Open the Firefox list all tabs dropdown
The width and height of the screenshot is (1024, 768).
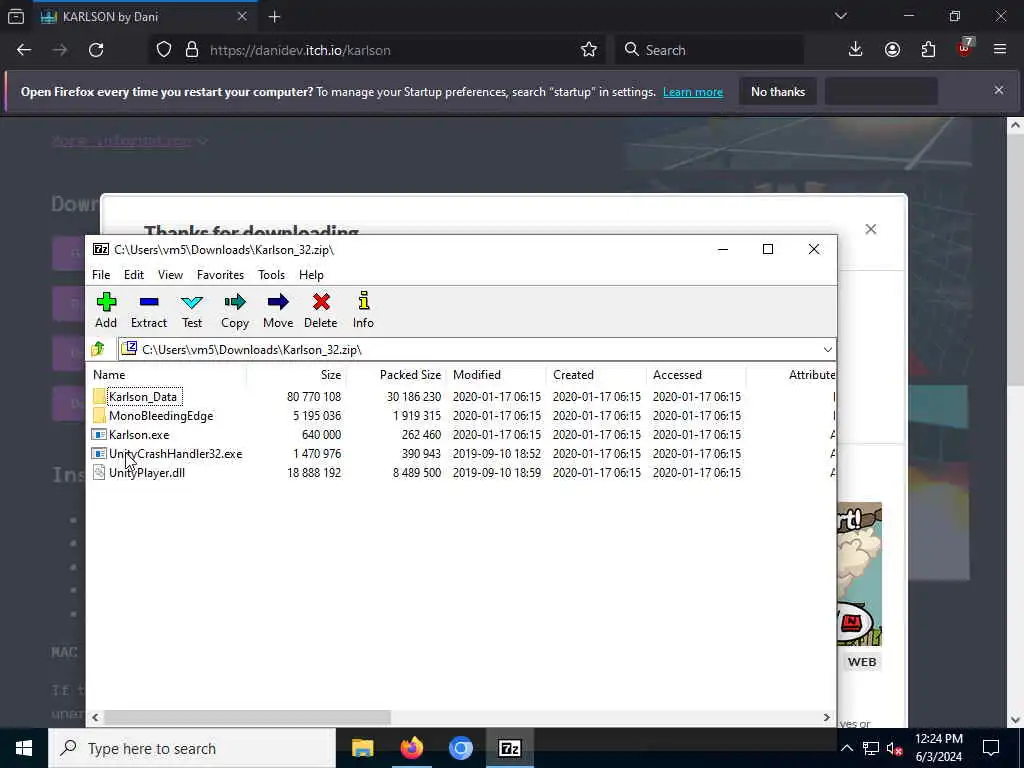841,16
